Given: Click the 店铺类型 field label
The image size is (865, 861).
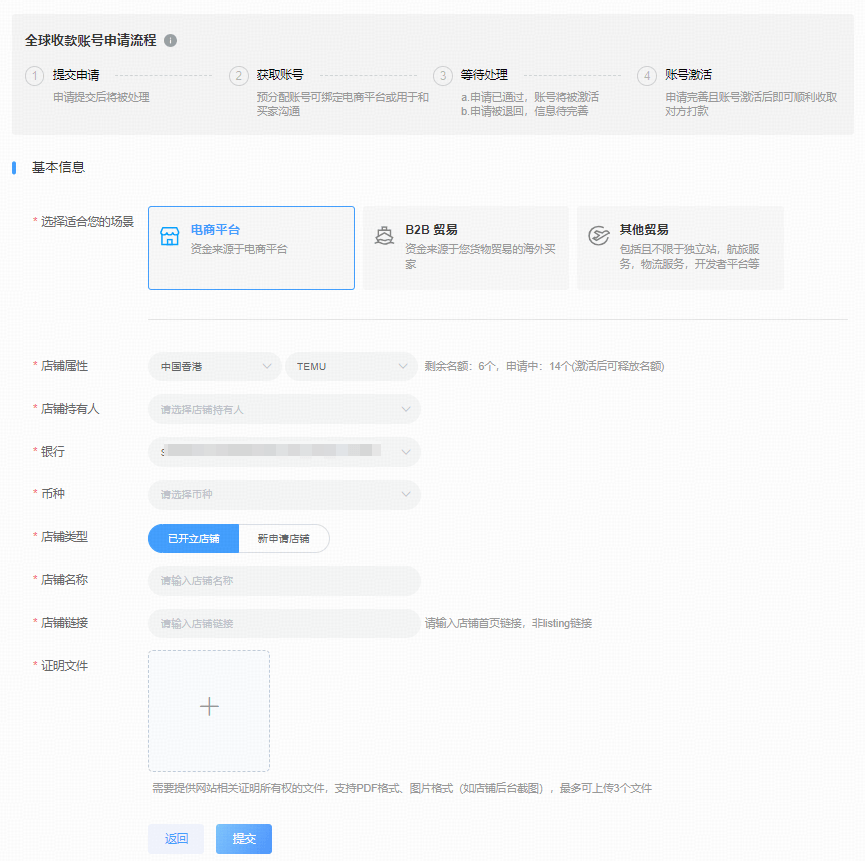Looking at the screenshot, I should 64,537.
